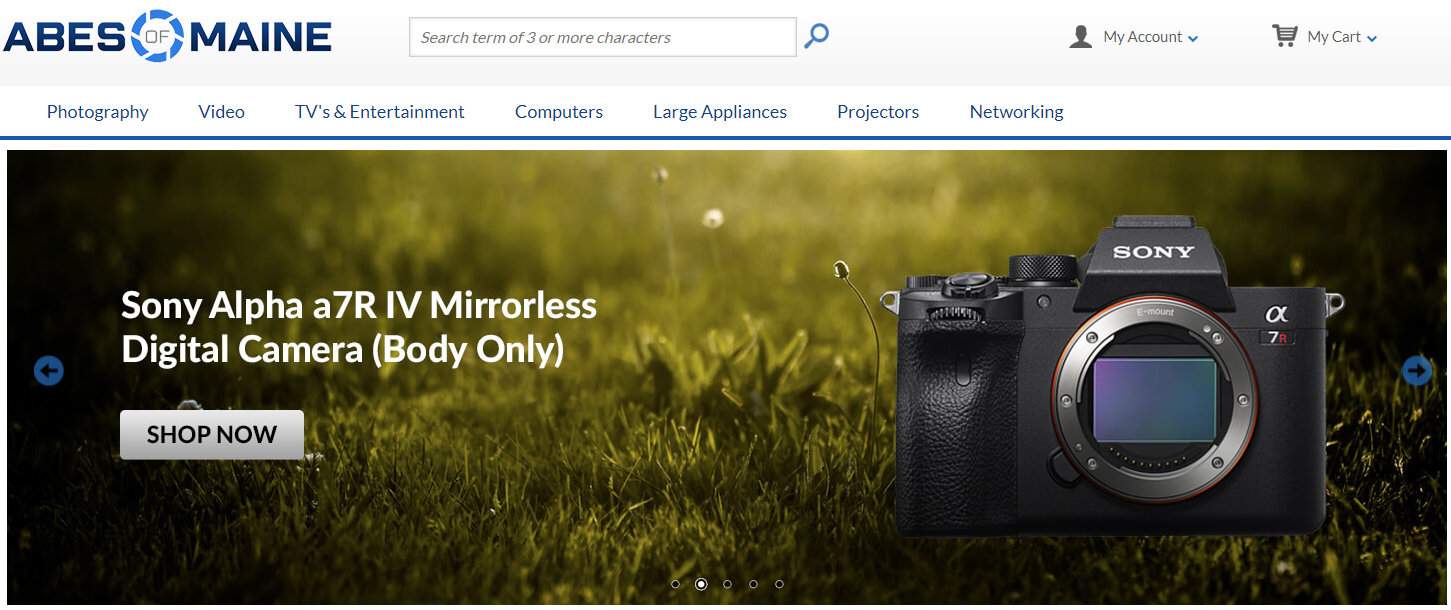The image size is (1451, 610).
Task: Advance carousel with right arrow
Action: coord(1416,371)
